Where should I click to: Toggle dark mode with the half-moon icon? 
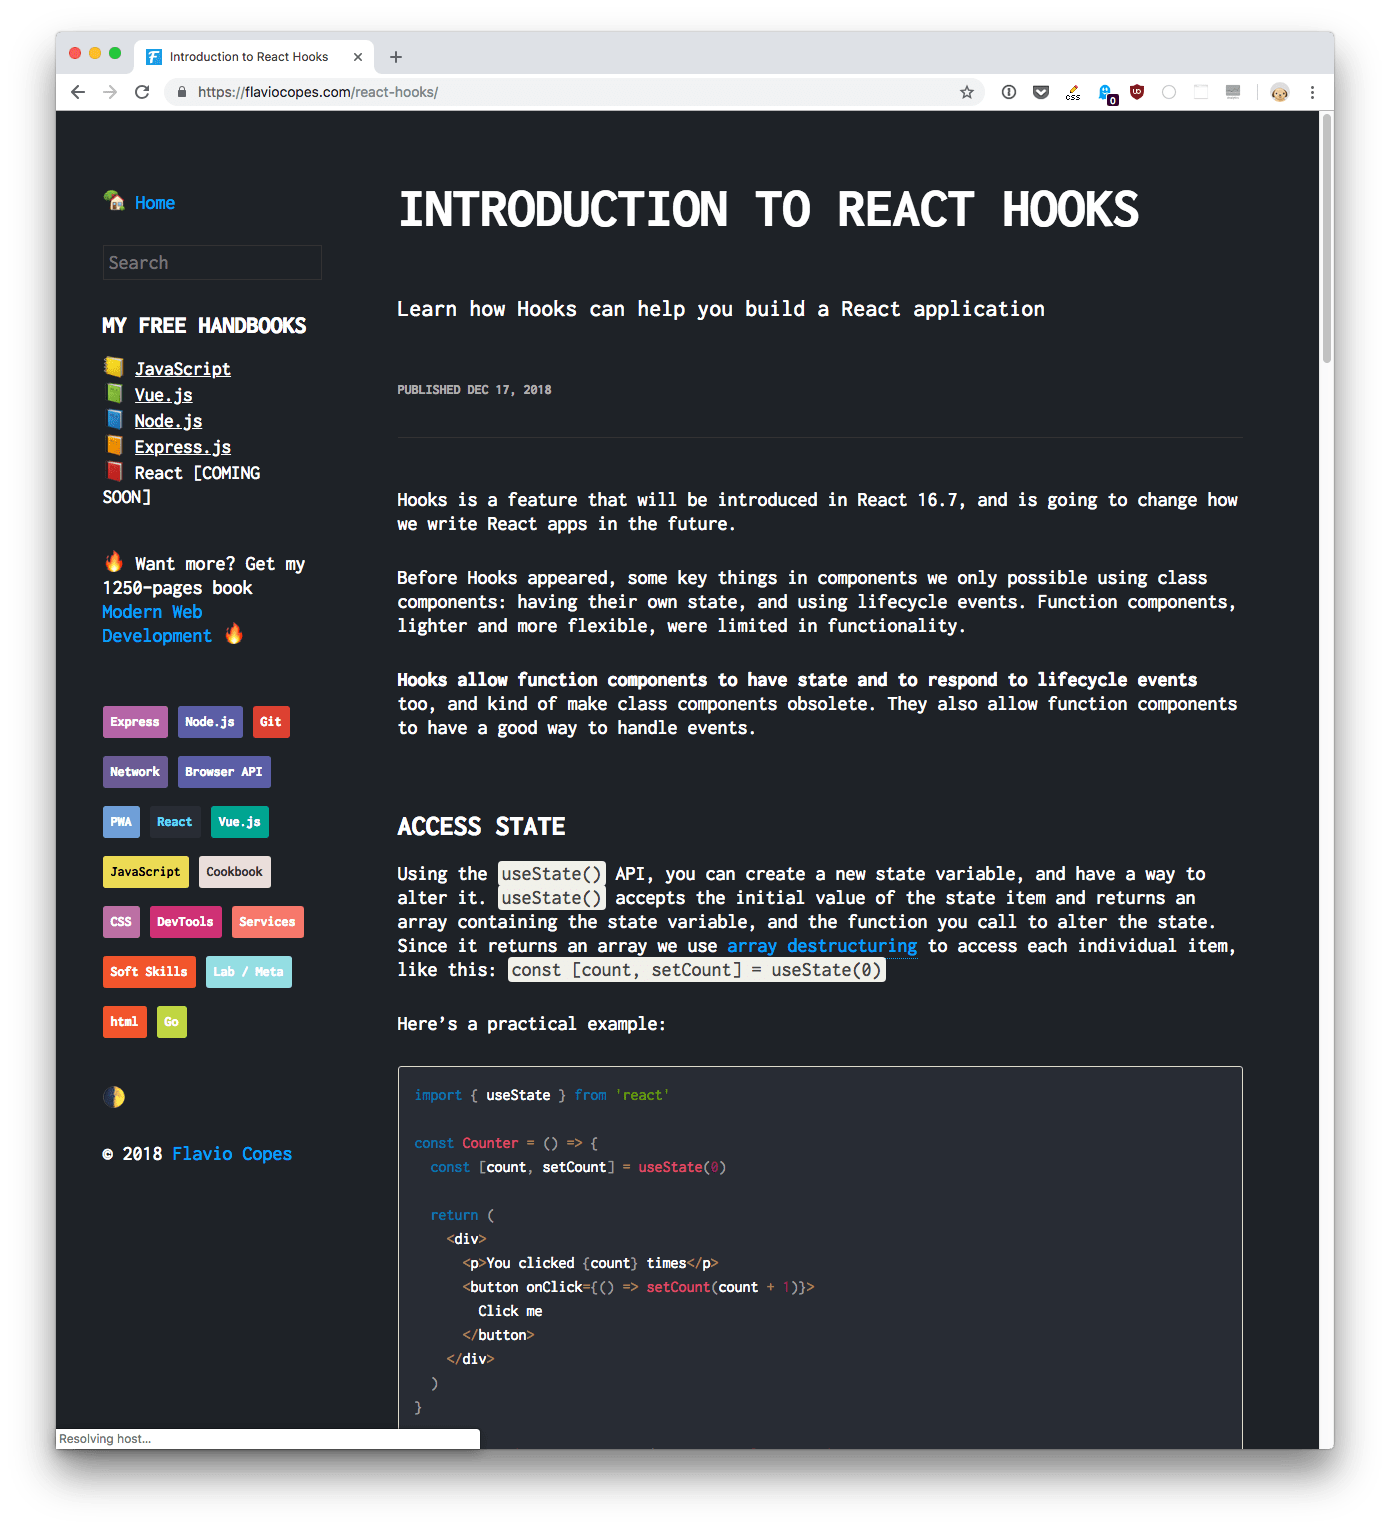113,1096
